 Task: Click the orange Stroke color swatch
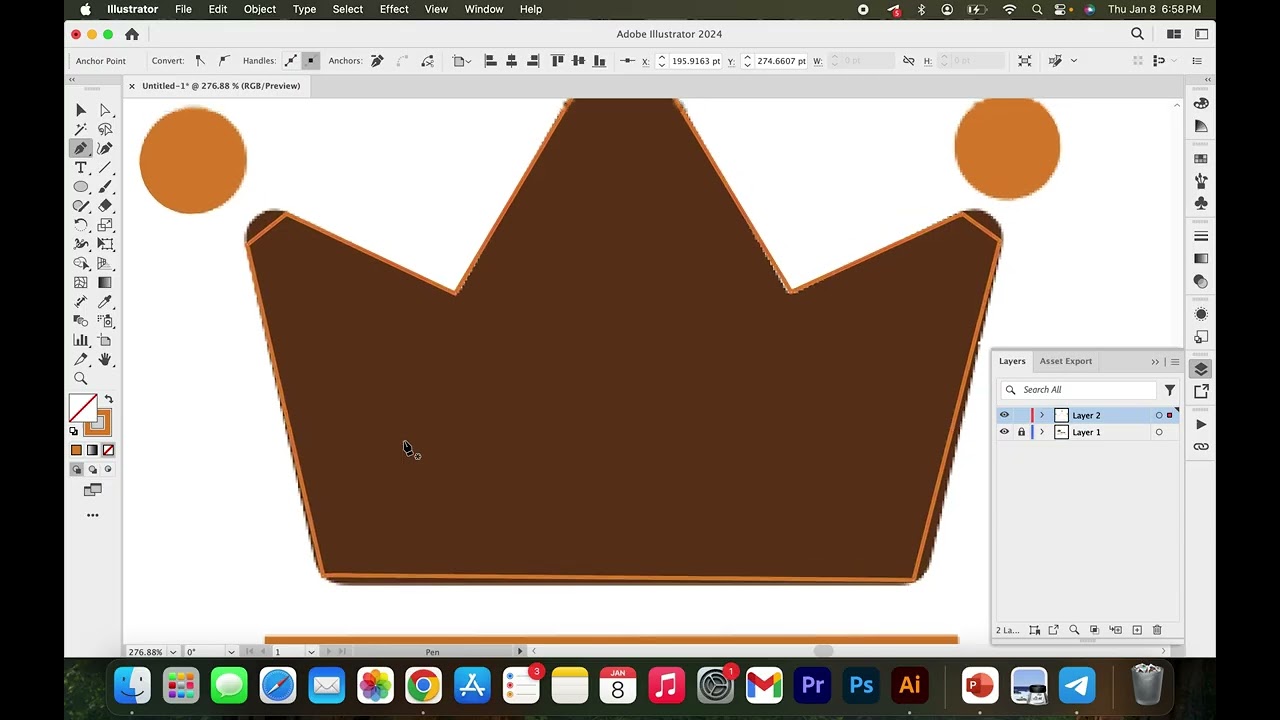[x=98, y=423]
